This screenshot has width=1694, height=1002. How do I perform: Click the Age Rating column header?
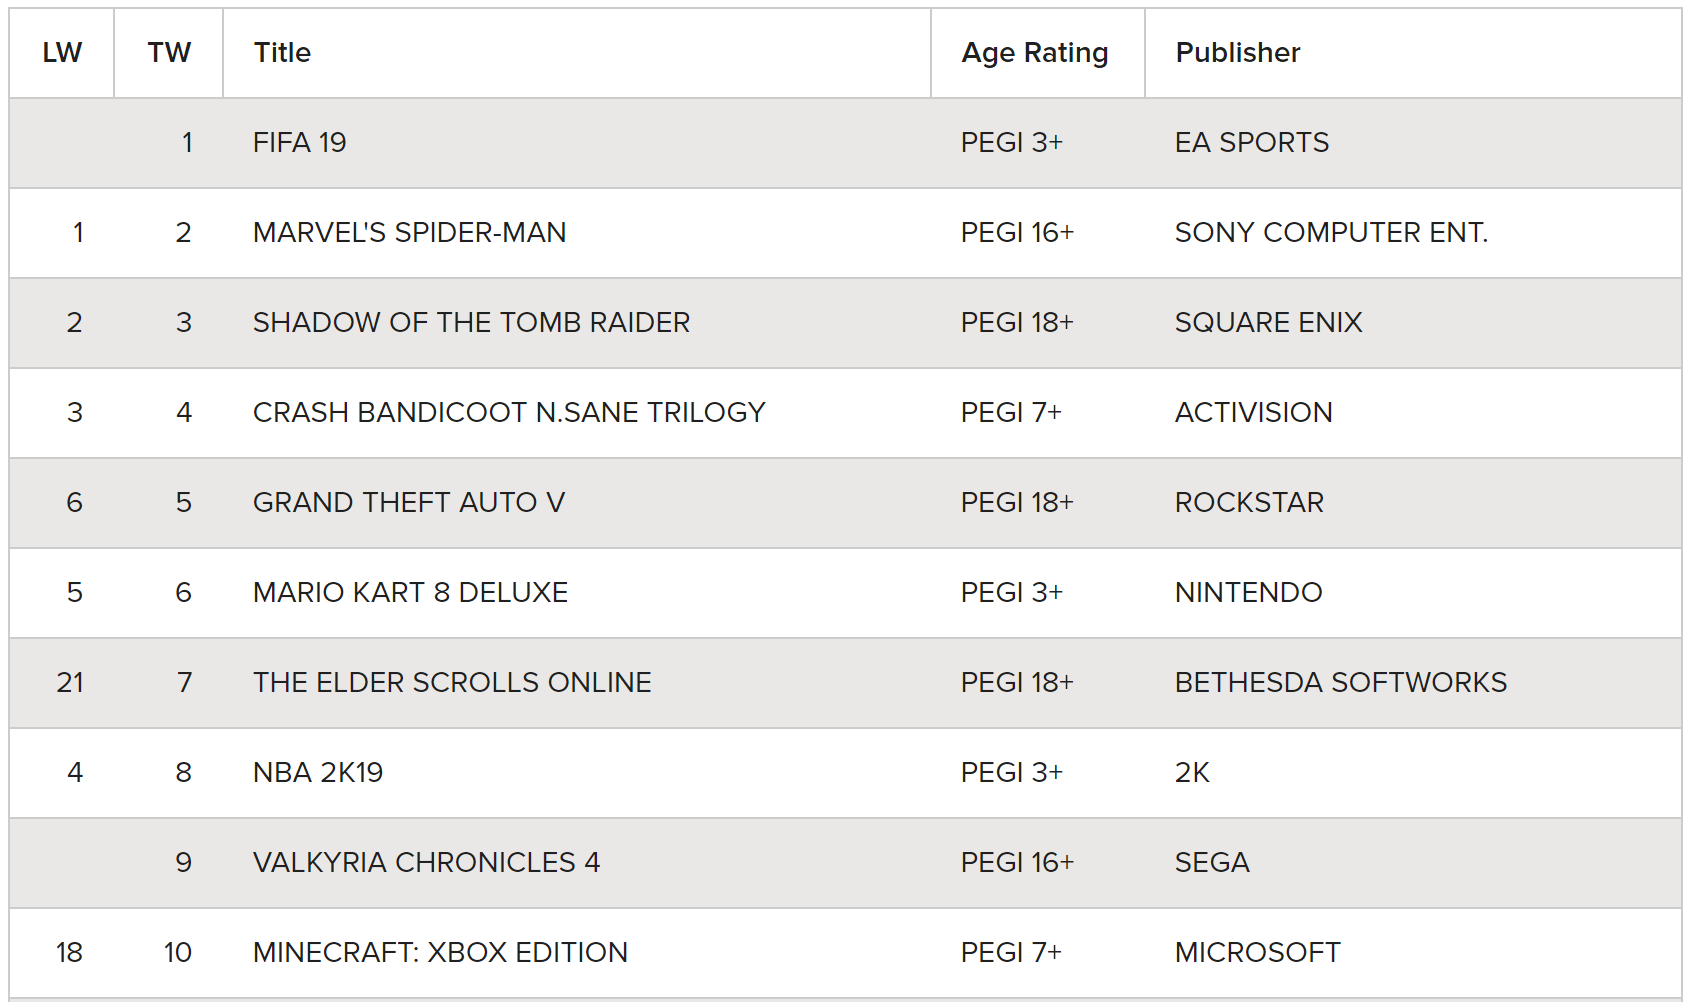coord(1038,53)
